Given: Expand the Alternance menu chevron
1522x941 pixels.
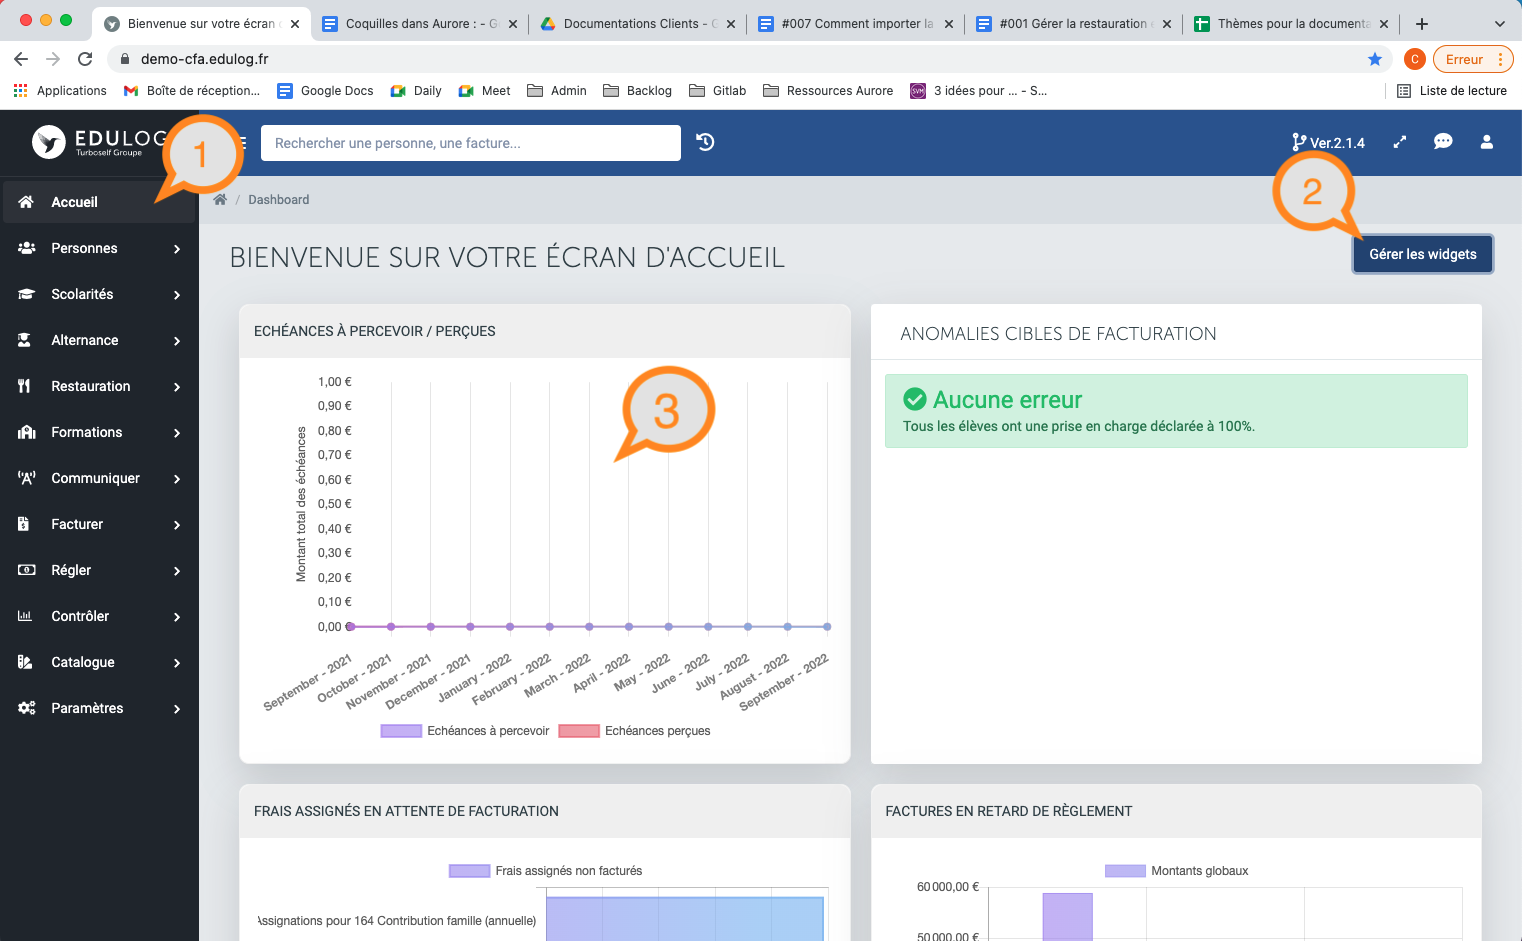Looking at the screenshot, I should 177,341.
